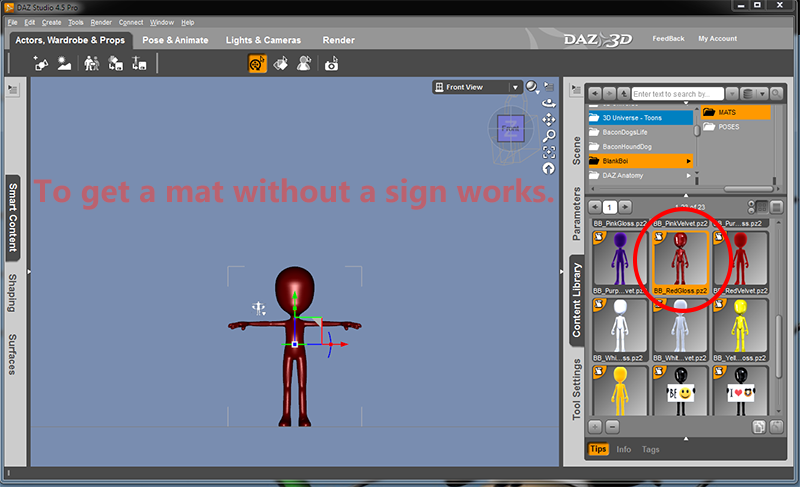The width and height of the screenshot is (800, 487).
Task: Go back in Content Library navigation
Action: pyautogui.click(x=594, y=94)
